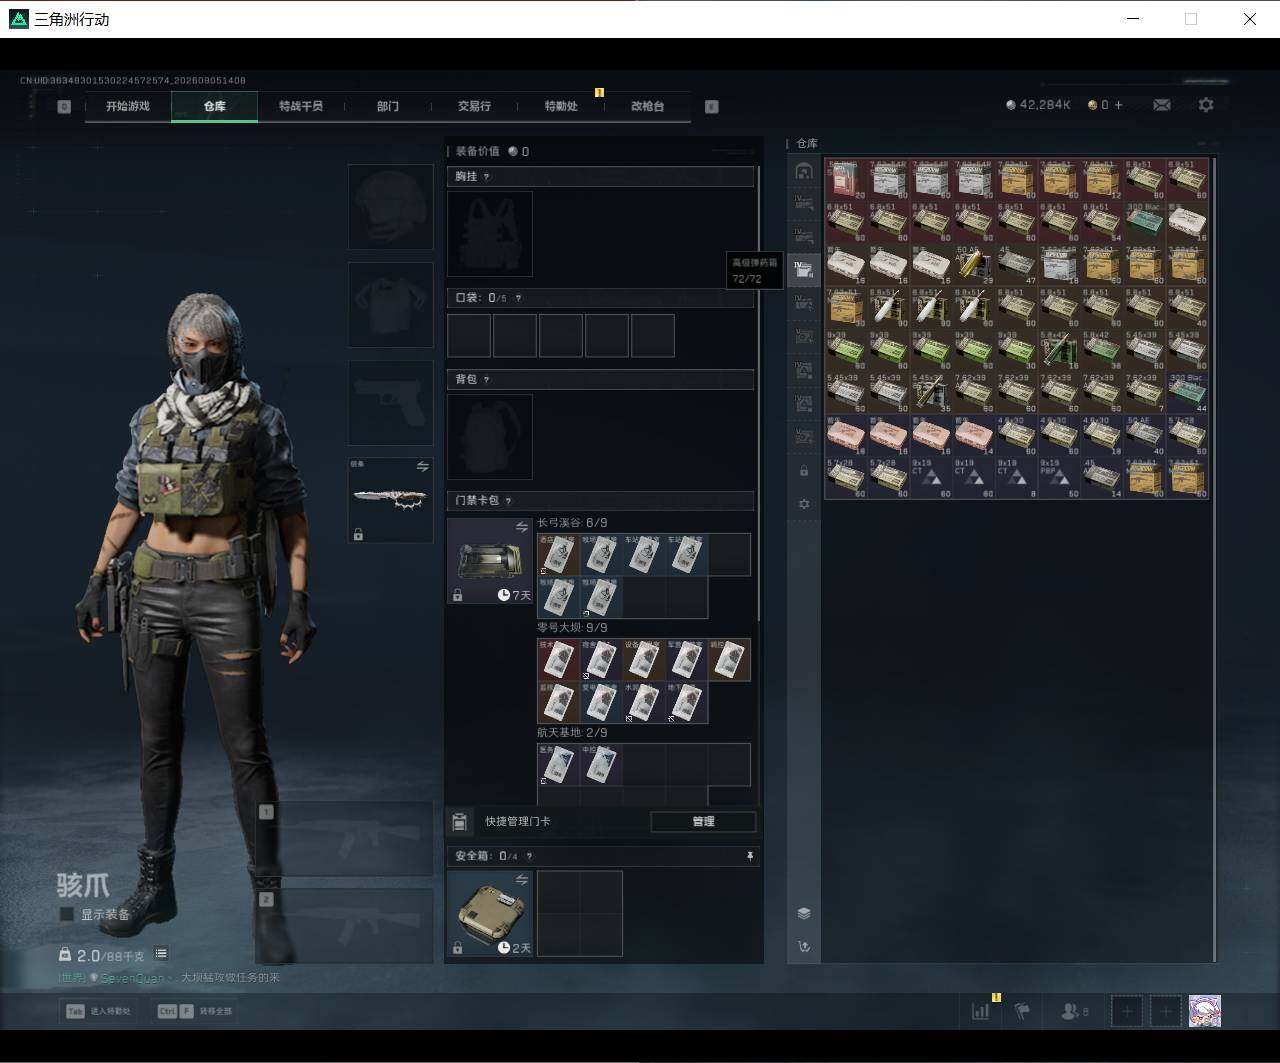
Task: Select the empty backpack slot
Action: pyautogui.click(x=490, y=437)
